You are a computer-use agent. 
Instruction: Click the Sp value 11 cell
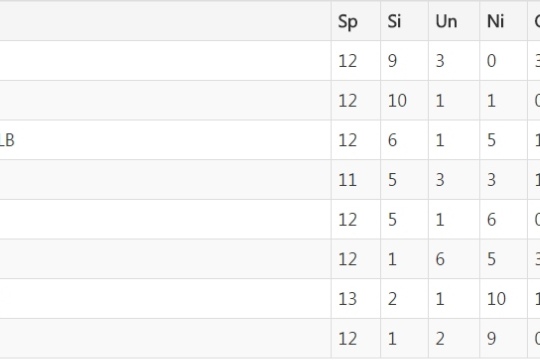pyautogui.click(x=356, y=180)
